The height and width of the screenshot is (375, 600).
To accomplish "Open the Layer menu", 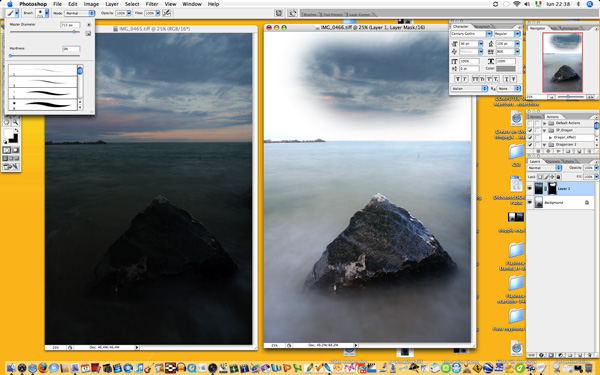I will click(112, 4).
